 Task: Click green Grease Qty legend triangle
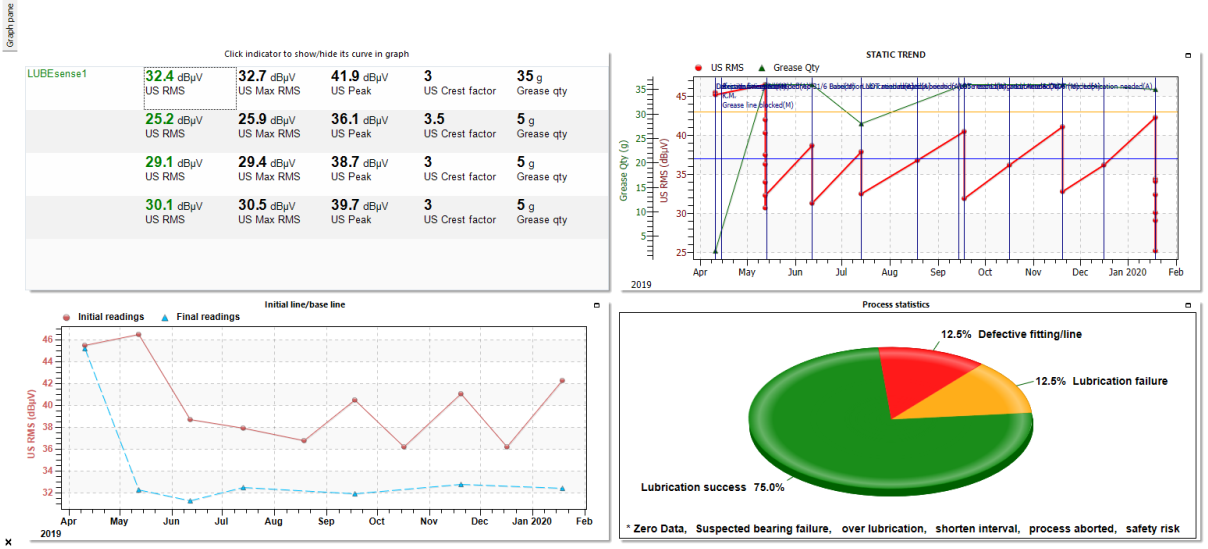[x=761, y=68]
